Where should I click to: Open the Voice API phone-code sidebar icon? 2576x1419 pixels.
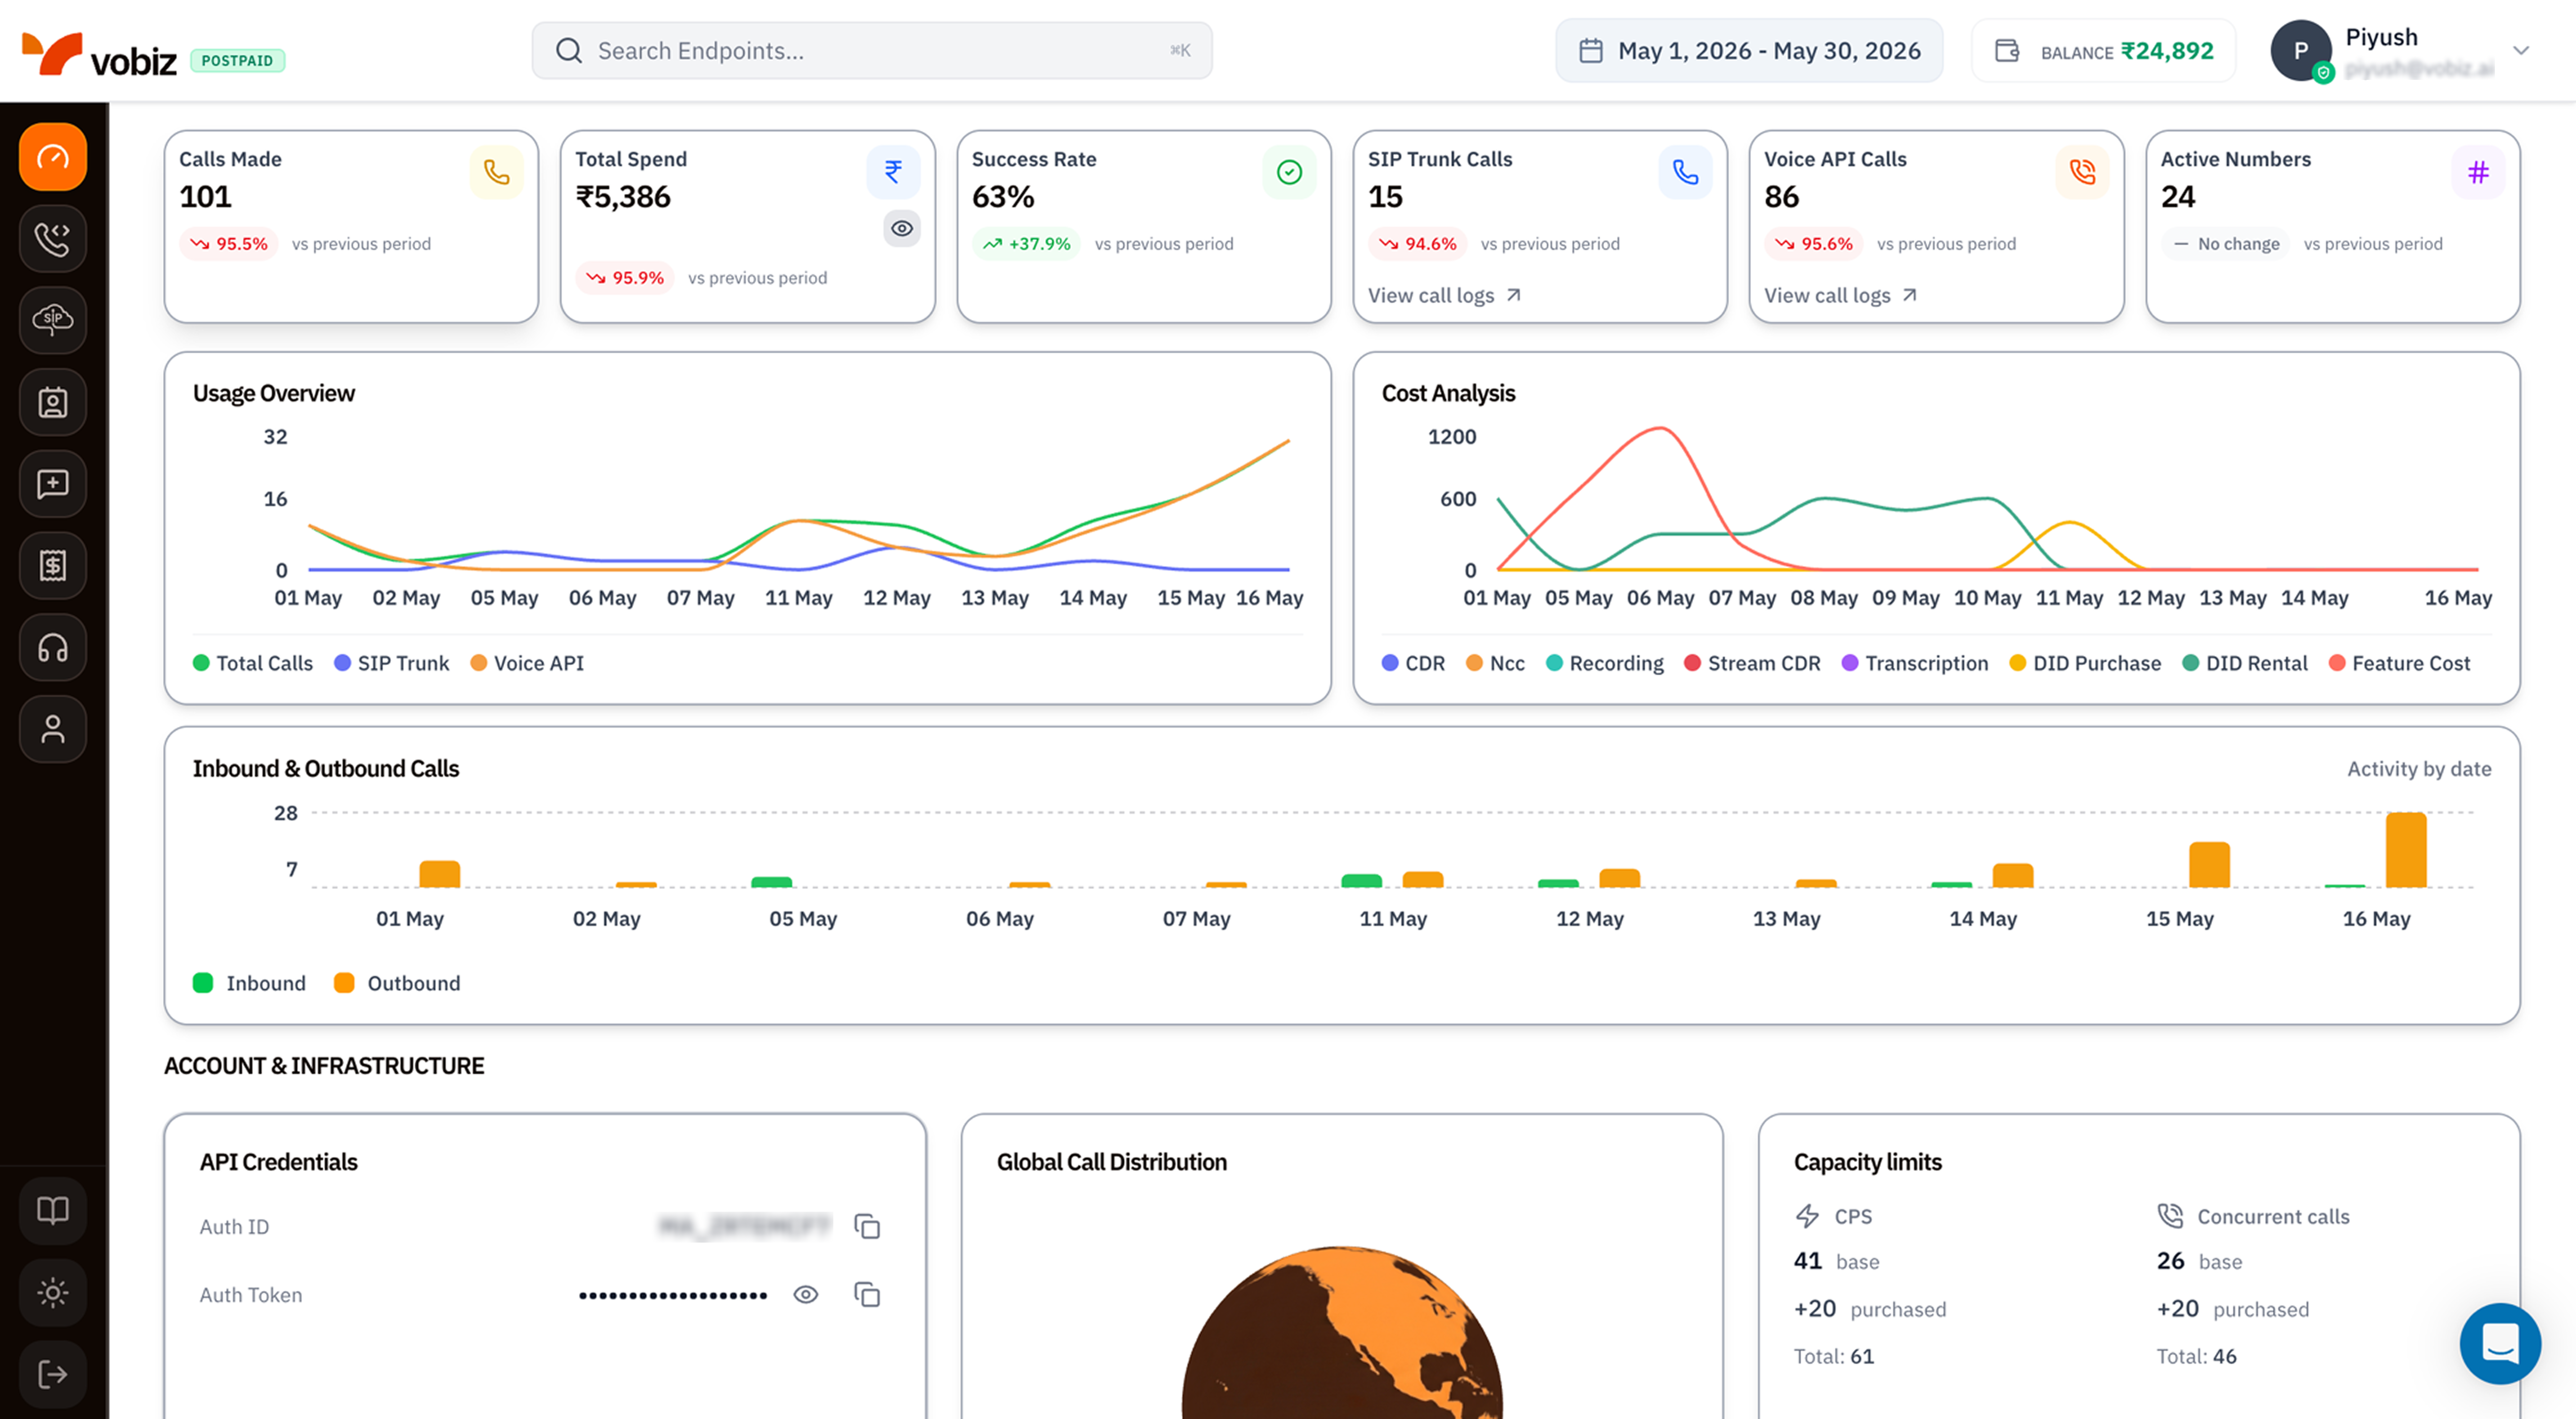pyautogui.click(x=53, y=239)
